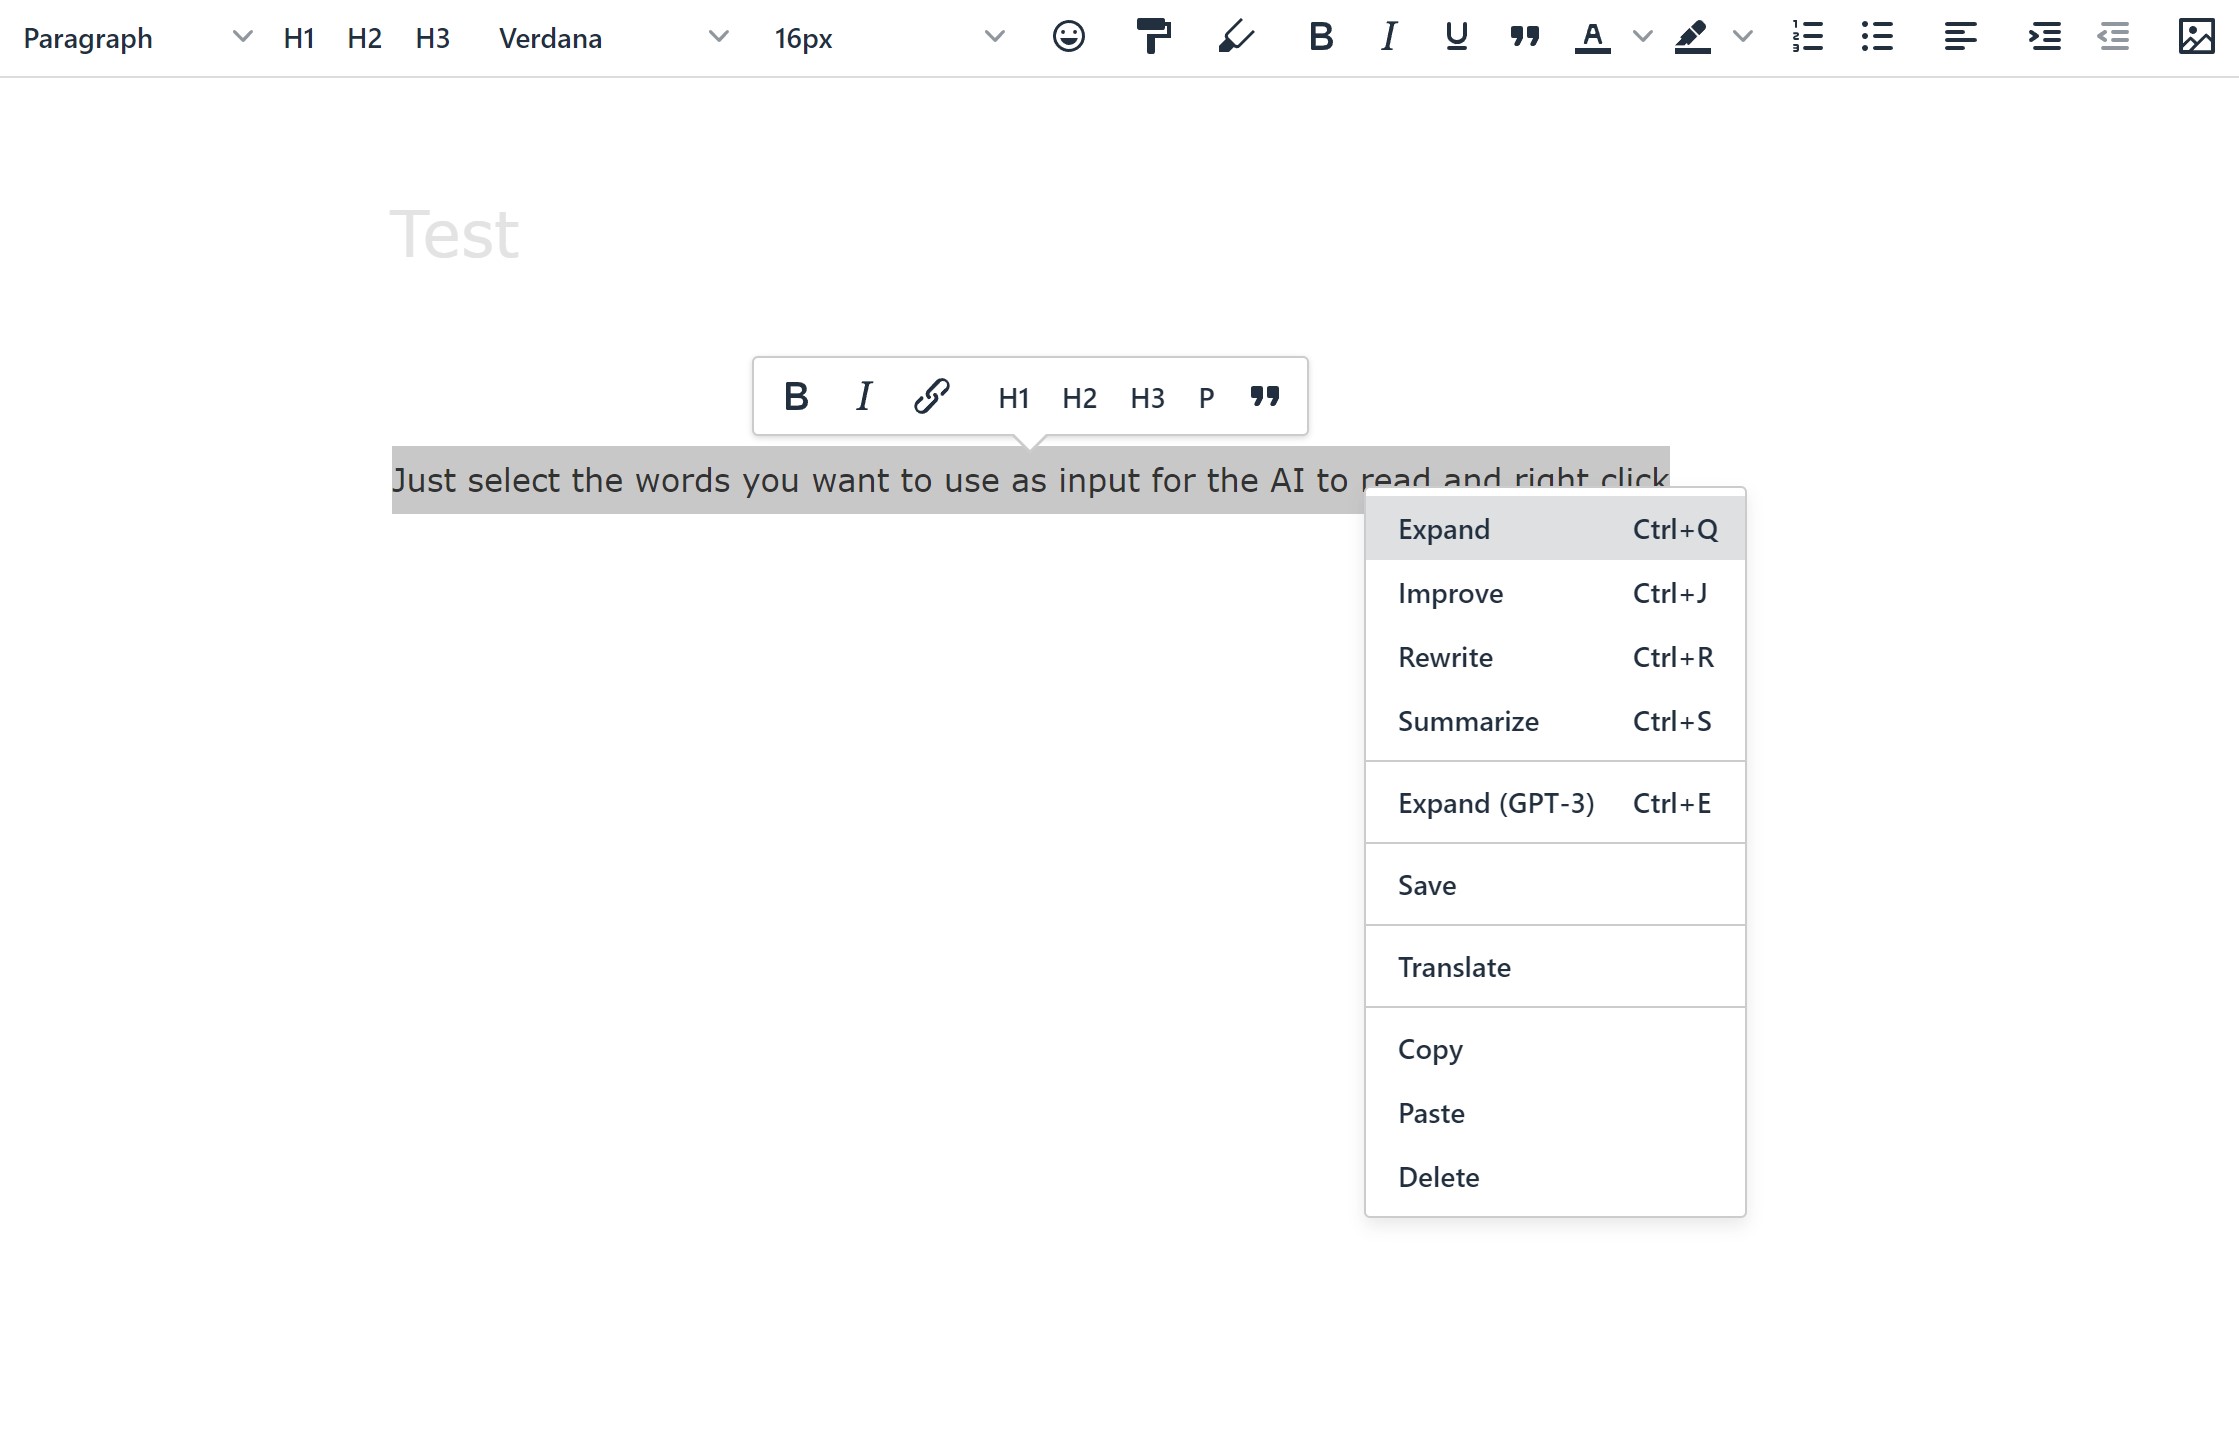Decrease the paragraph indent

pyautogui.click(x=2113, y=37)
